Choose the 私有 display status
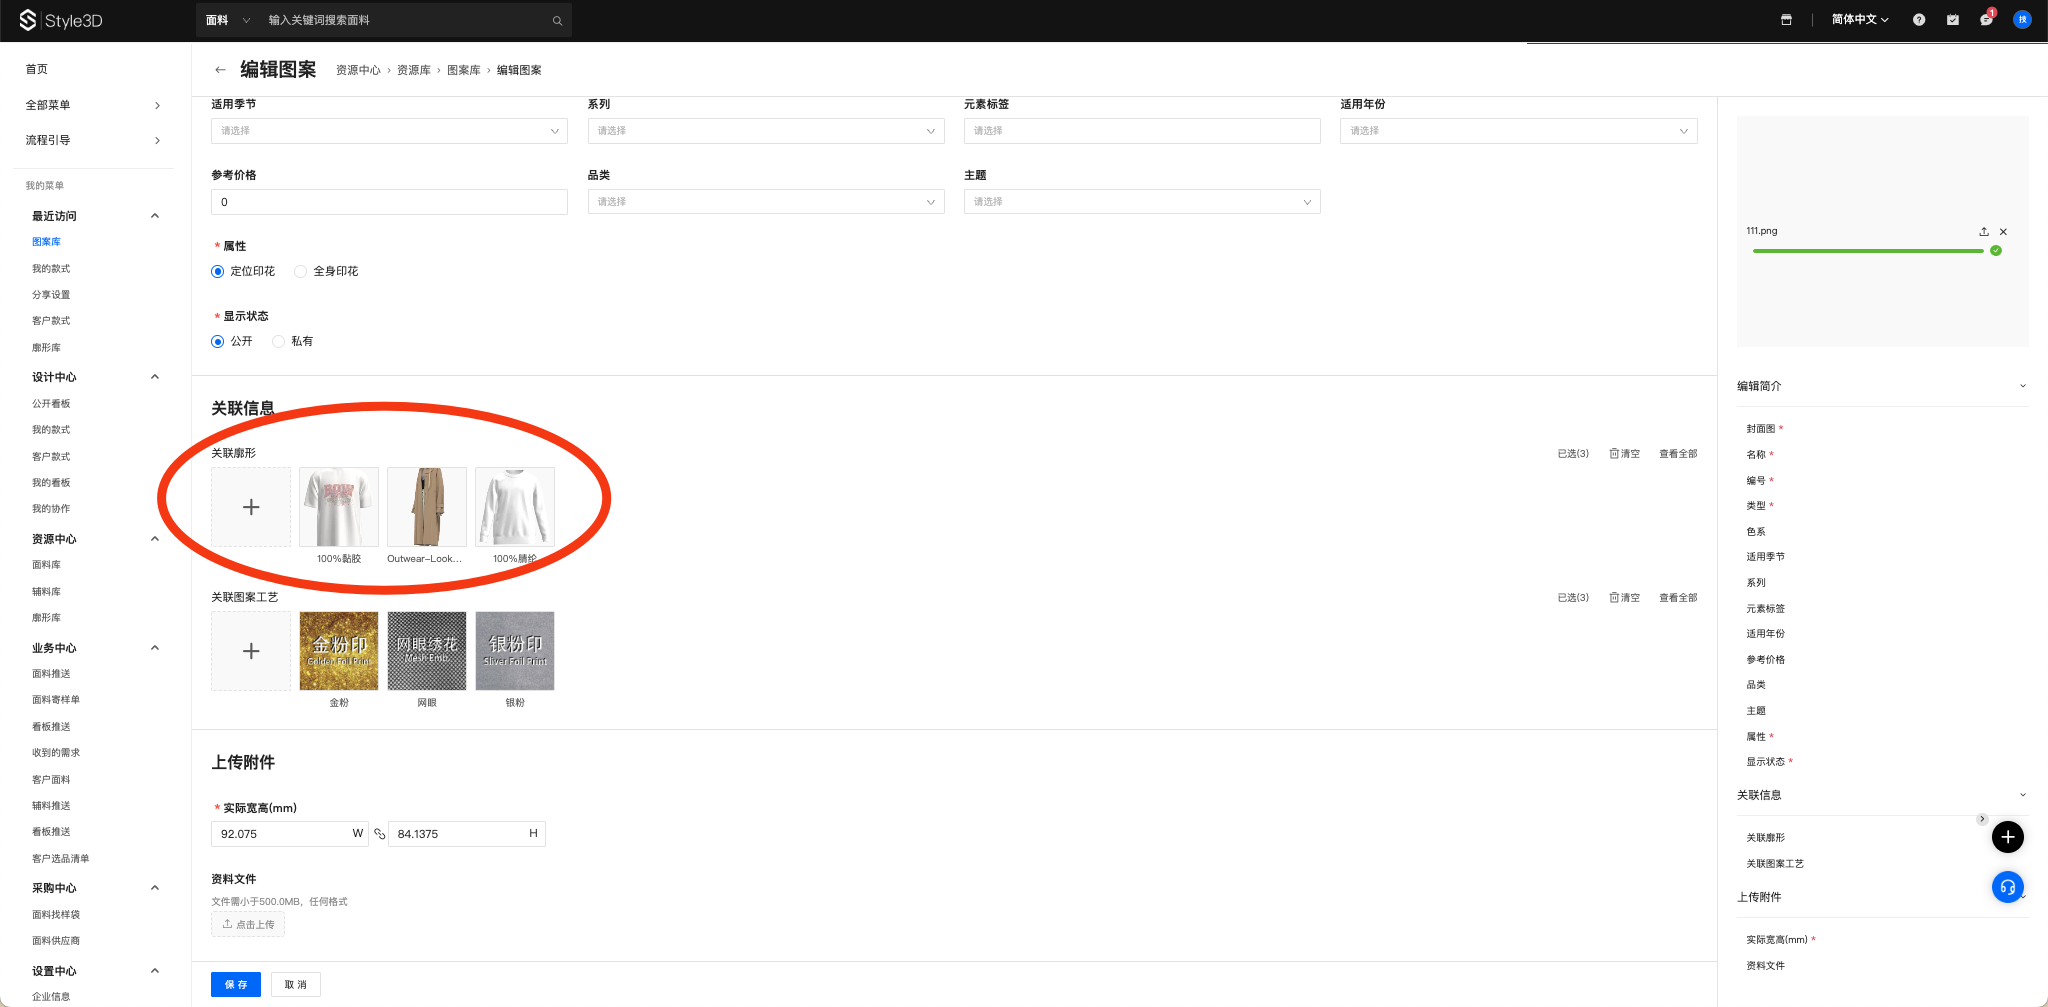The width and height of the screenshot is (2048, 1007). [x=279, y=342]
